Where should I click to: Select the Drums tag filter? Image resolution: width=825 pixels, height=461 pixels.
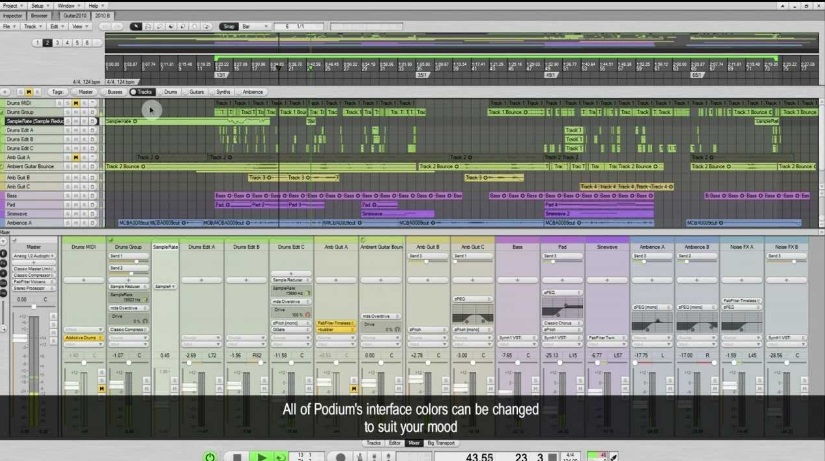coord(168,92)
